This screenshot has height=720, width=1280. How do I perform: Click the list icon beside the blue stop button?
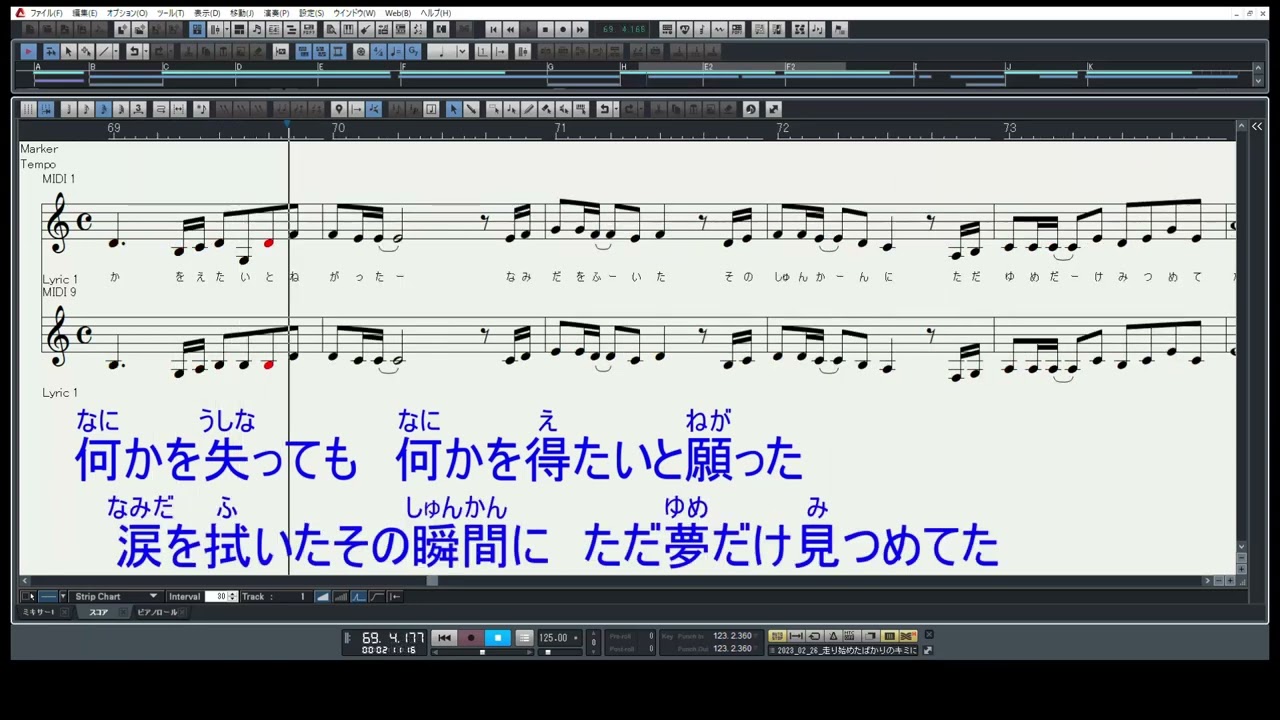pos(524,638)
